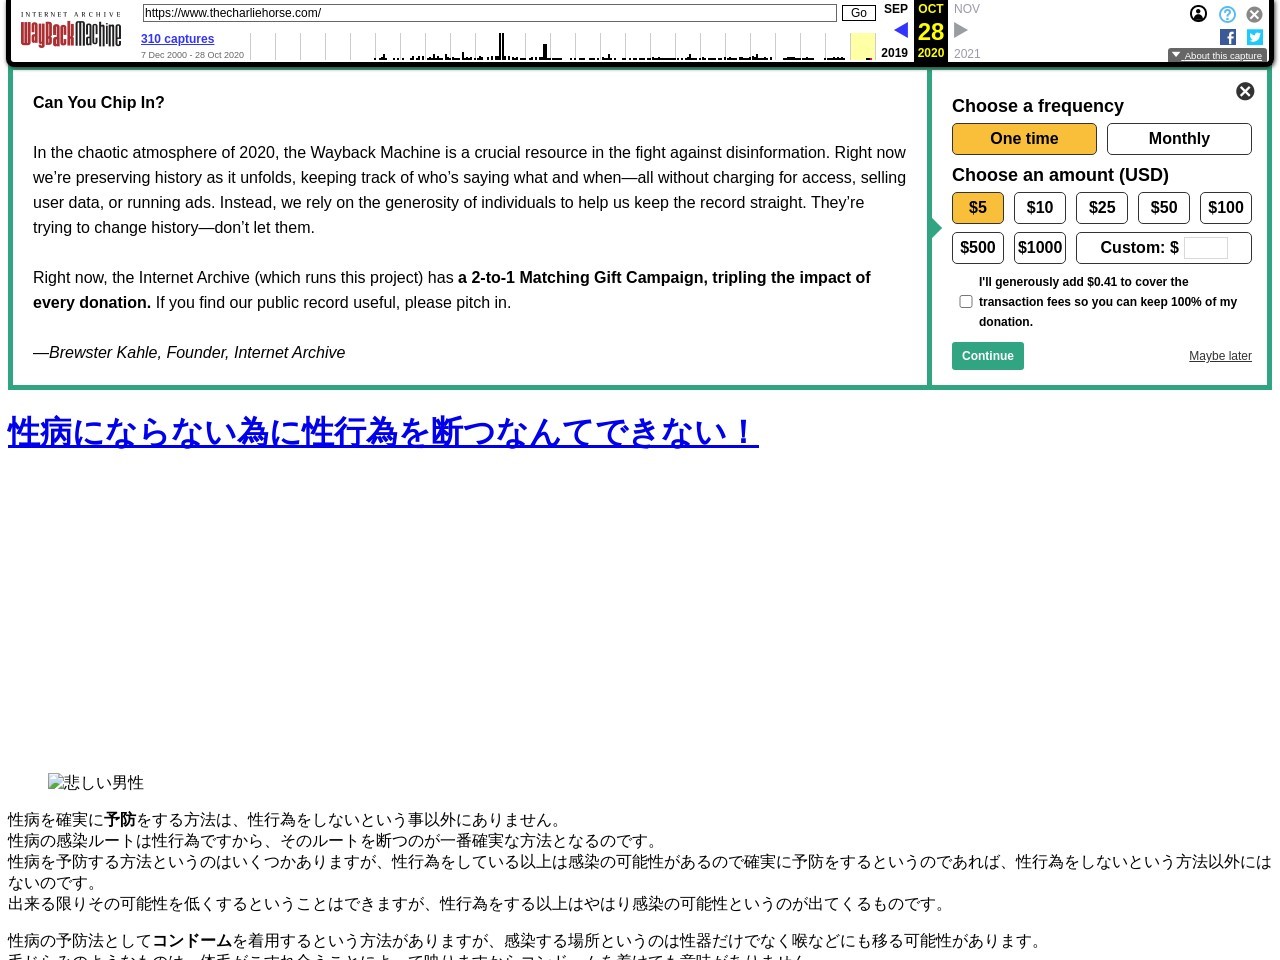
Task: Go to previous capture arrow
Action: [x=900, y=30]
